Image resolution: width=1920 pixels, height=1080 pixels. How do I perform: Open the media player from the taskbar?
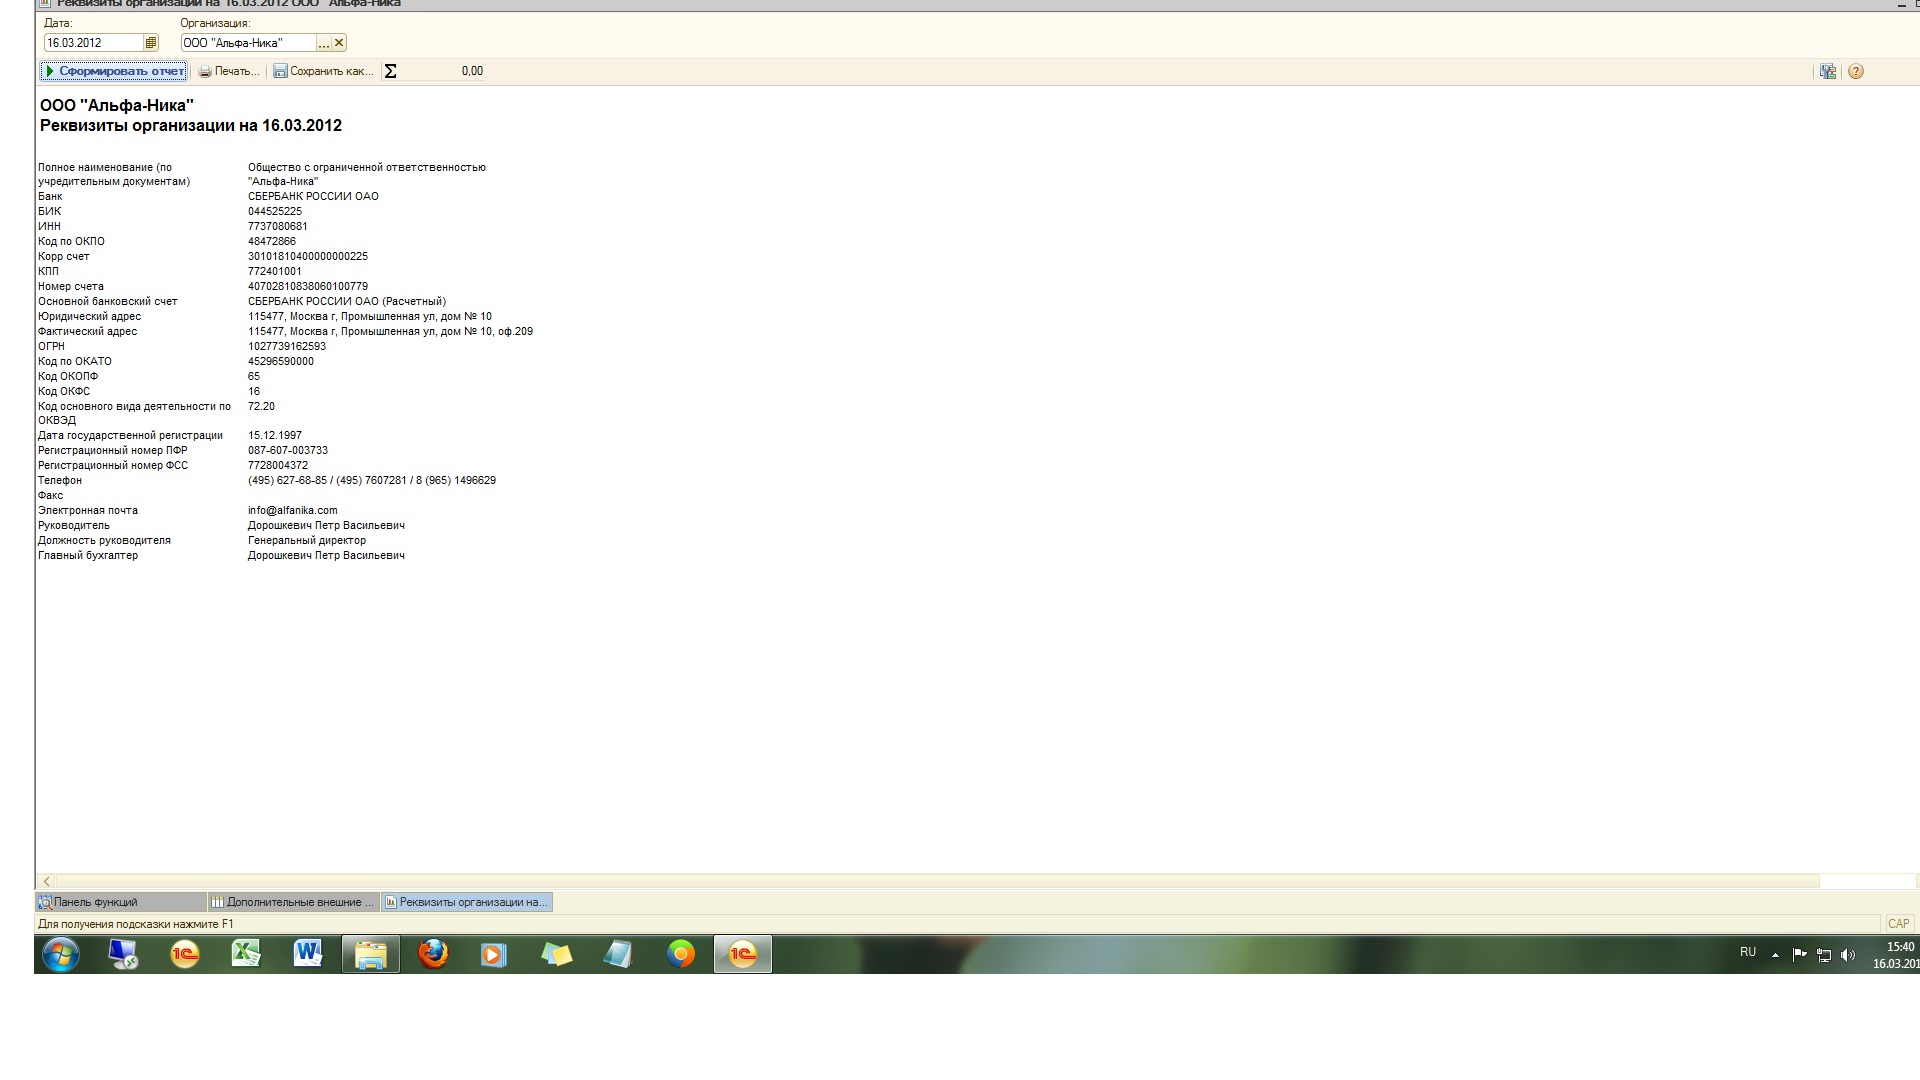(494, 955)
